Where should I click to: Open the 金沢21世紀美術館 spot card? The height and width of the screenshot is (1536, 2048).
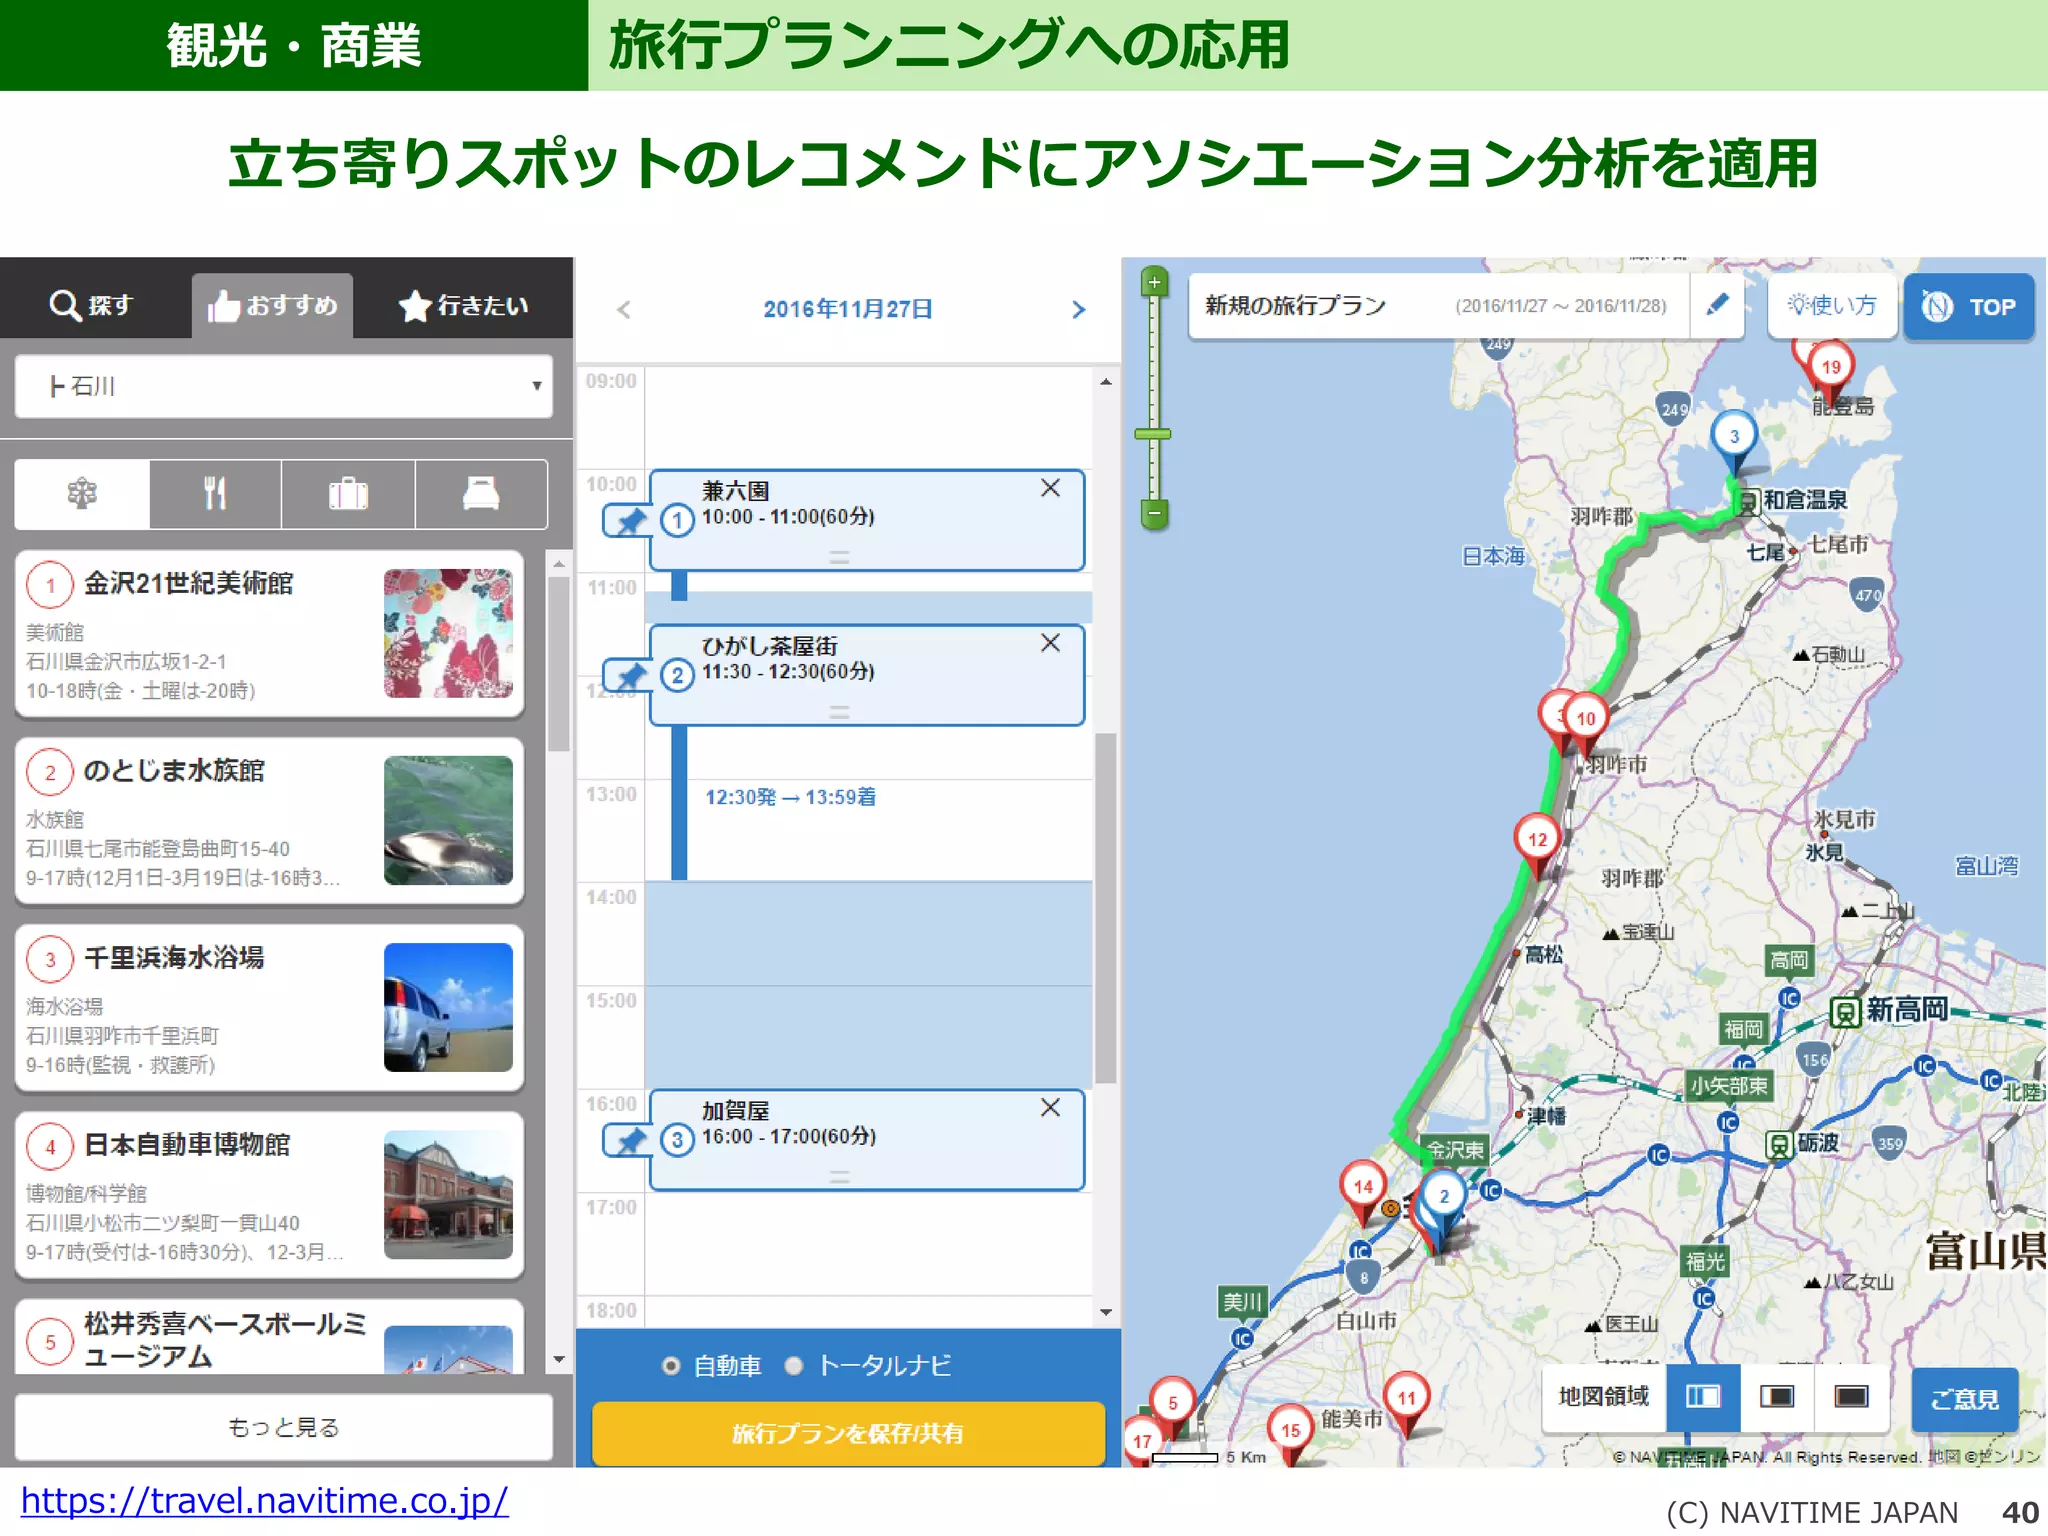tap(270, 634)
